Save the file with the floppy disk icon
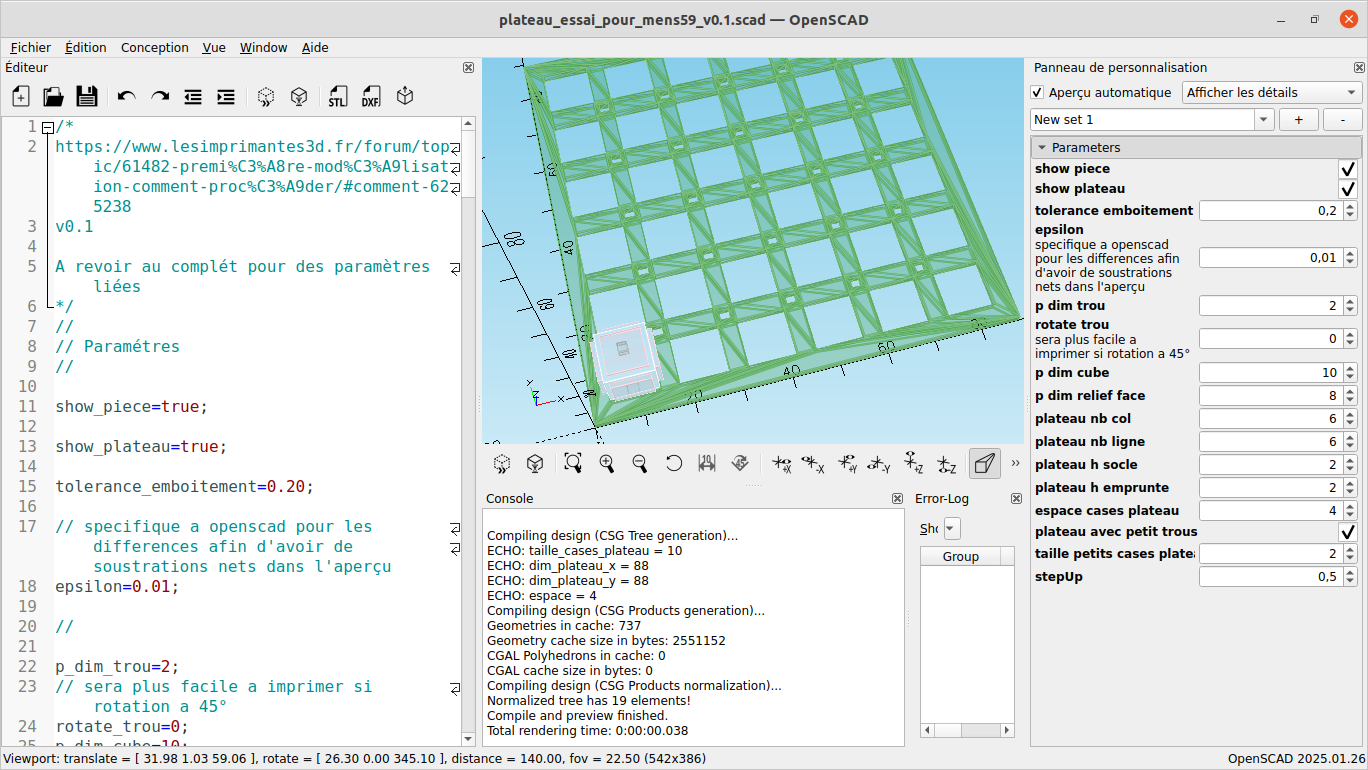 (87, 97)
